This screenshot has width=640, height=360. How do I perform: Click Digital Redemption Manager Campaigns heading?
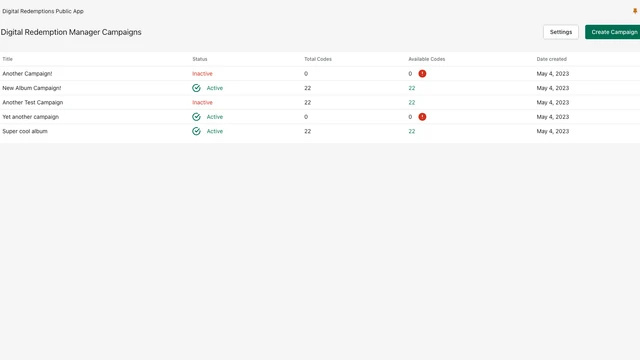click(x=71, y=32)
